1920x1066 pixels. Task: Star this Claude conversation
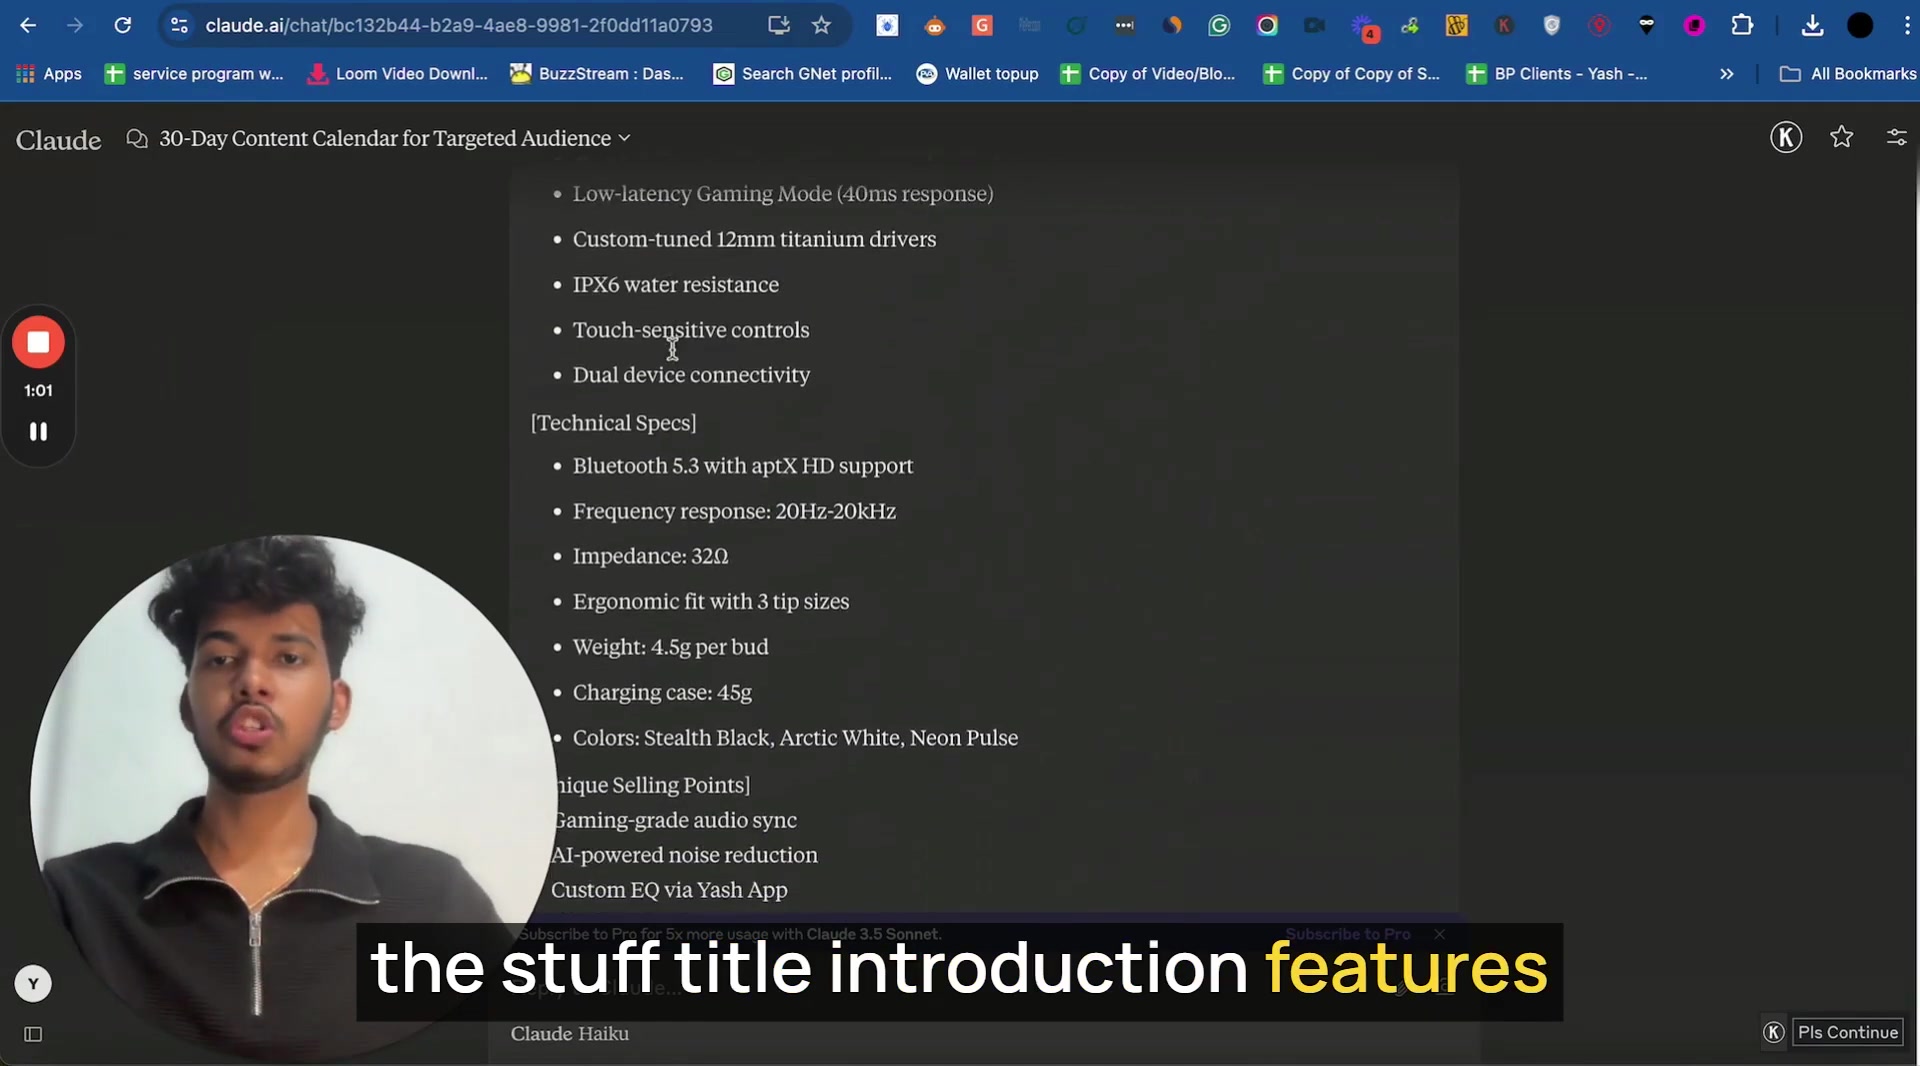[1841, 137]
